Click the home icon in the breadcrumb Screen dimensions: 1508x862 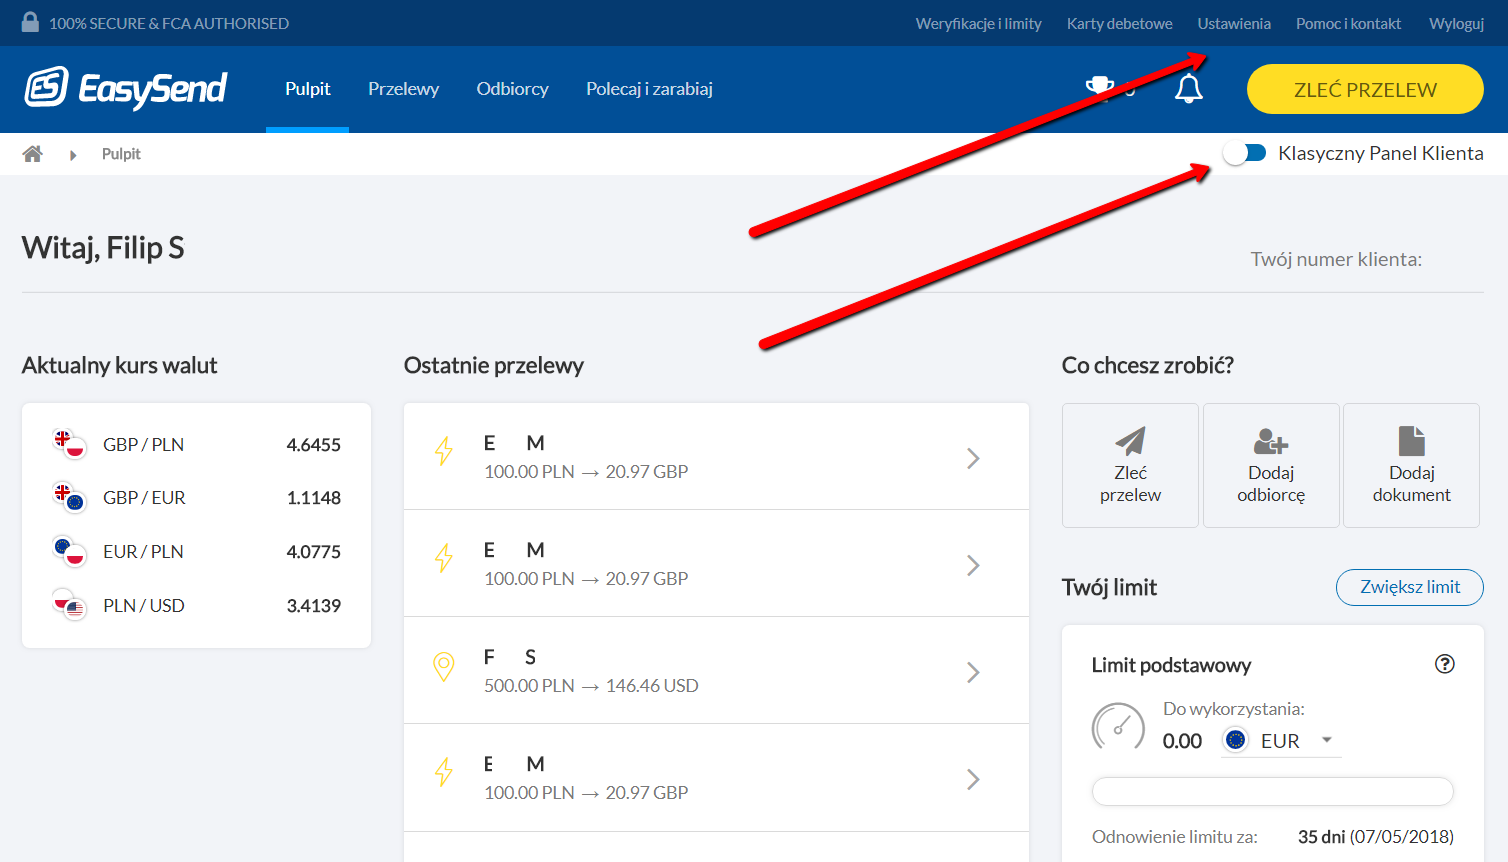30,153
